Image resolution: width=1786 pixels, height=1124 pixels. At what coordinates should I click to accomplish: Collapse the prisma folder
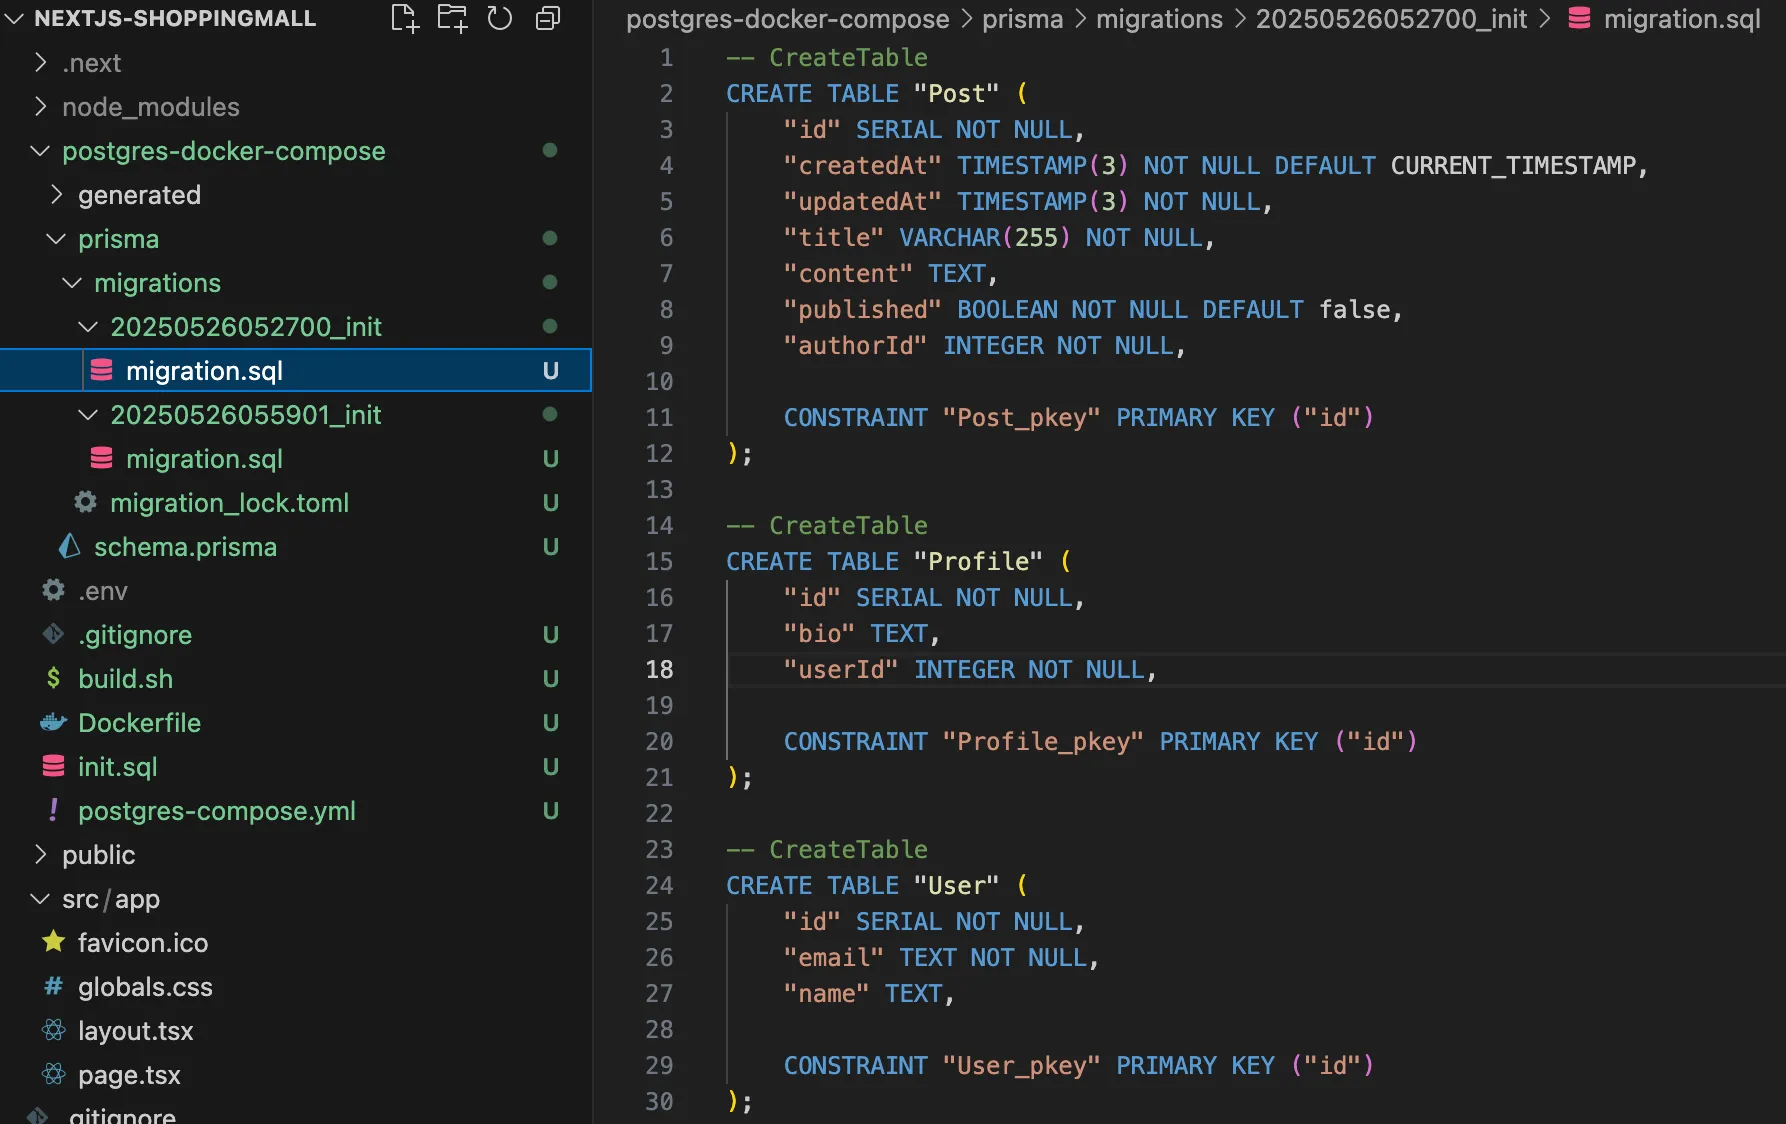(x=56, y=239)
